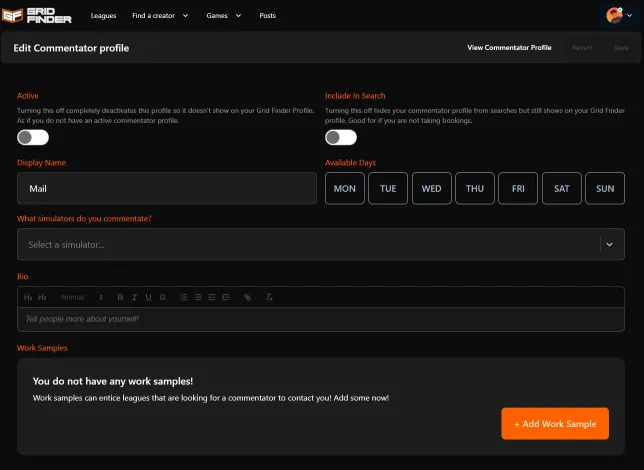The width and height of the screenshot is (644, 470).
Task: Select MON as available day
Action: tap(344, 188)
